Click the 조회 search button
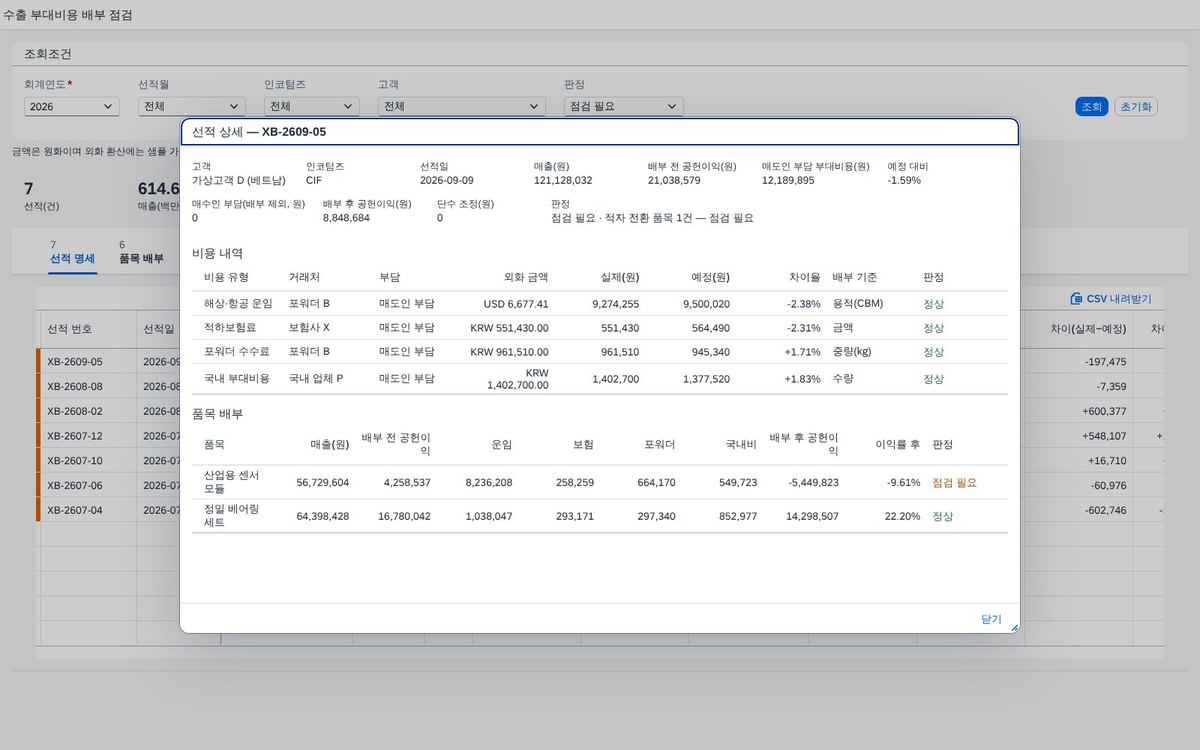1200x750 pixels. pyautogui.click(x=1090, y=106)
